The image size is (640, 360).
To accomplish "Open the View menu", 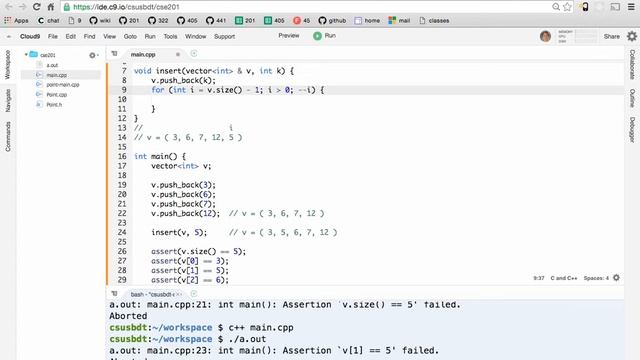I will 109,36.
